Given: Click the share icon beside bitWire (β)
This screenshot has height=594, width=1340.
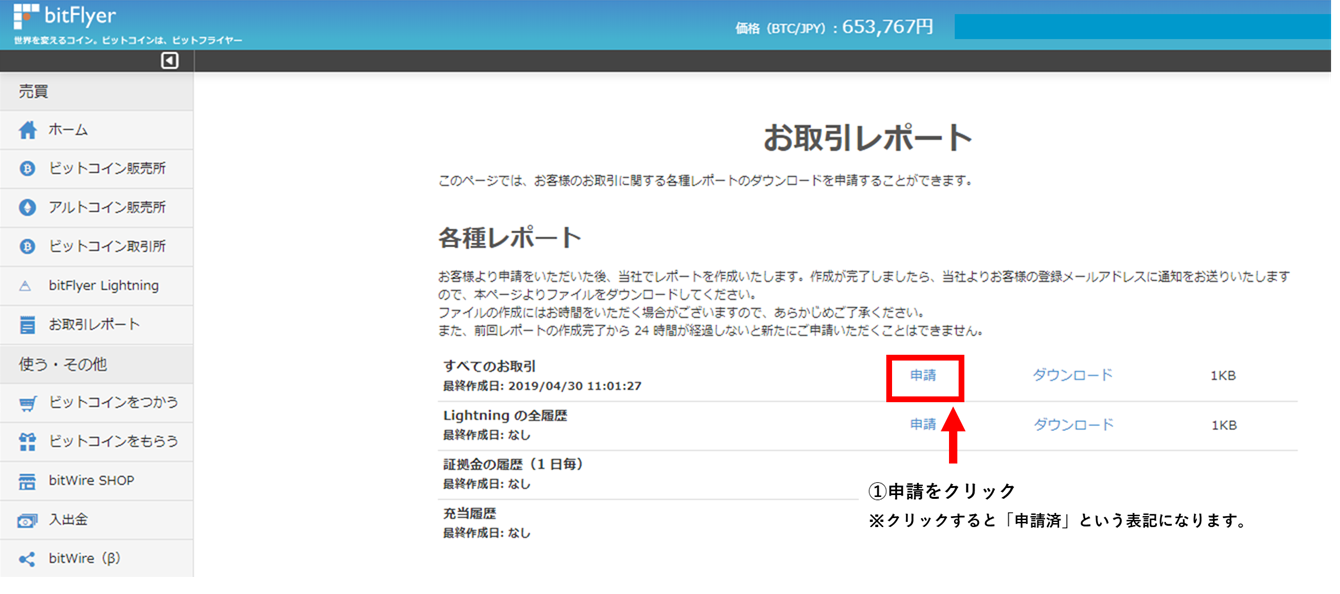Looking at the screenshot, I should 28,559.
